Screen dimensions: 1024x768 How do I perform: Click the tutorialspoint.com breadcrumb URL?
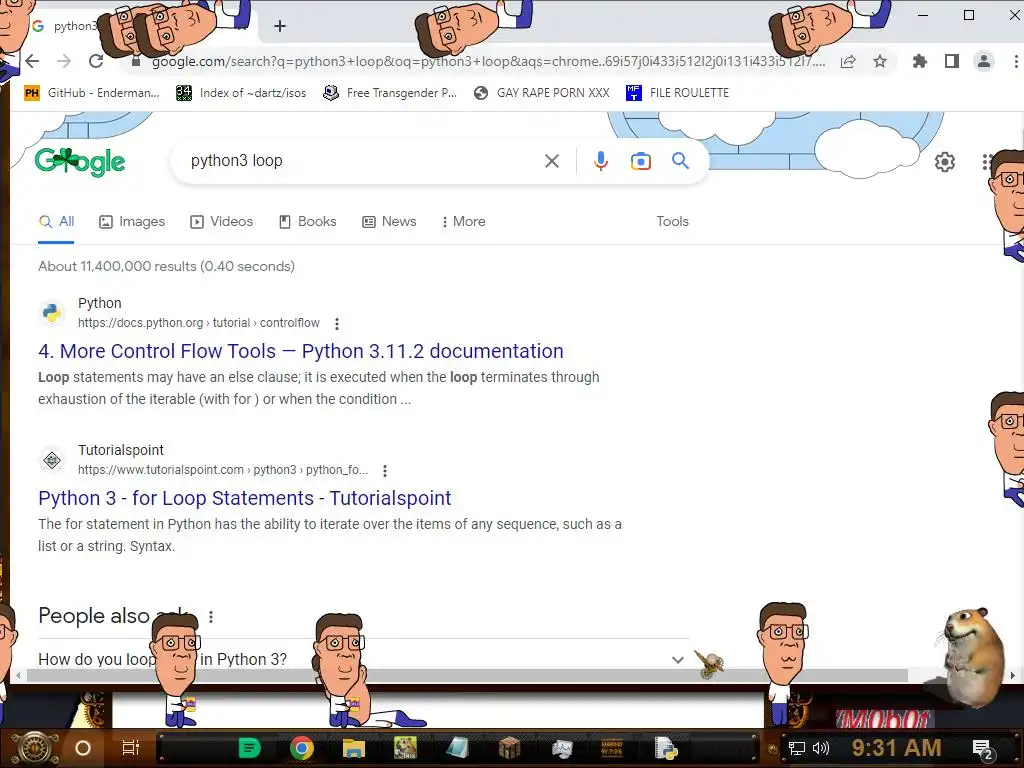pos(223,470)
